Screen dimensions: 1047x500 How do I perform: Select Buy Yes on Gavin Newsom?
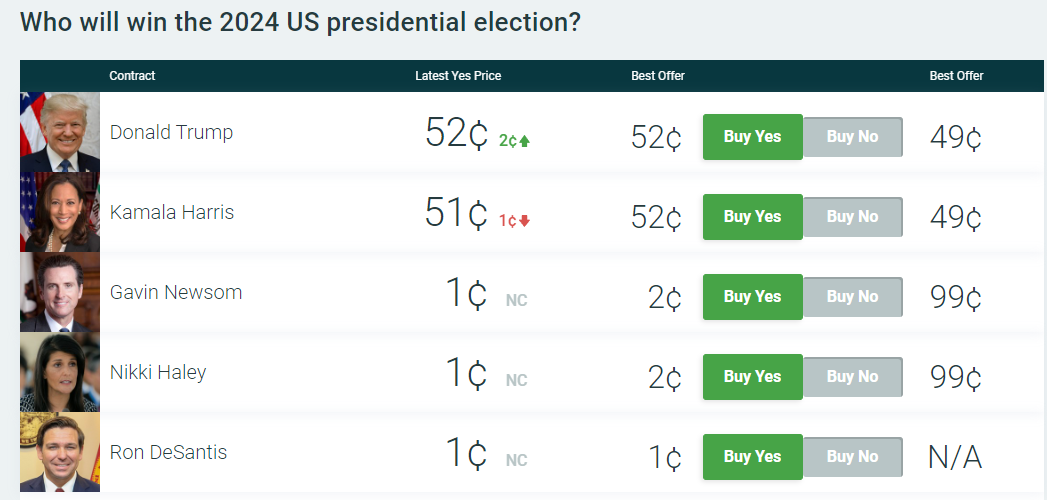coord(753,297)
